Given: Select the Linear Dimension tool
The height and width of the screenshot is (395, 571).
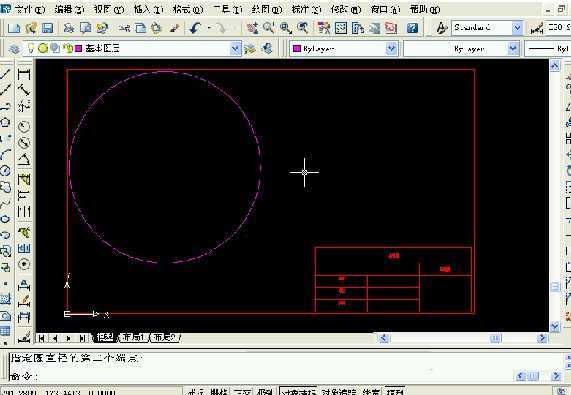Looking at the screenshot, I should pyautogui.click(x=24, y=74).
